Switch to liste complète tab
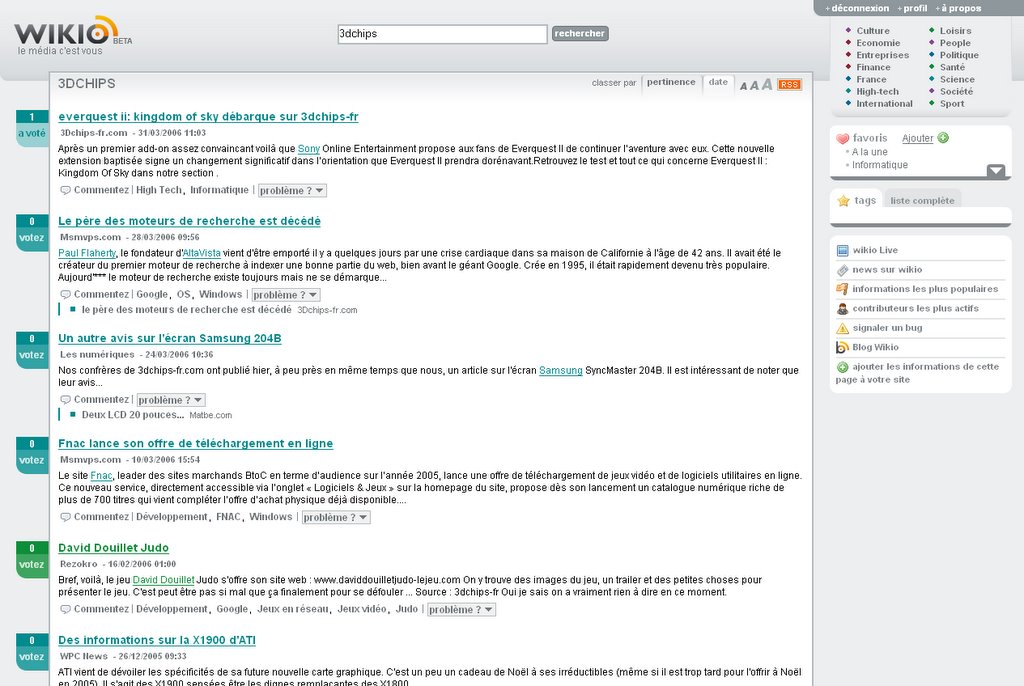1024x686 pixels. coord(922,201)
